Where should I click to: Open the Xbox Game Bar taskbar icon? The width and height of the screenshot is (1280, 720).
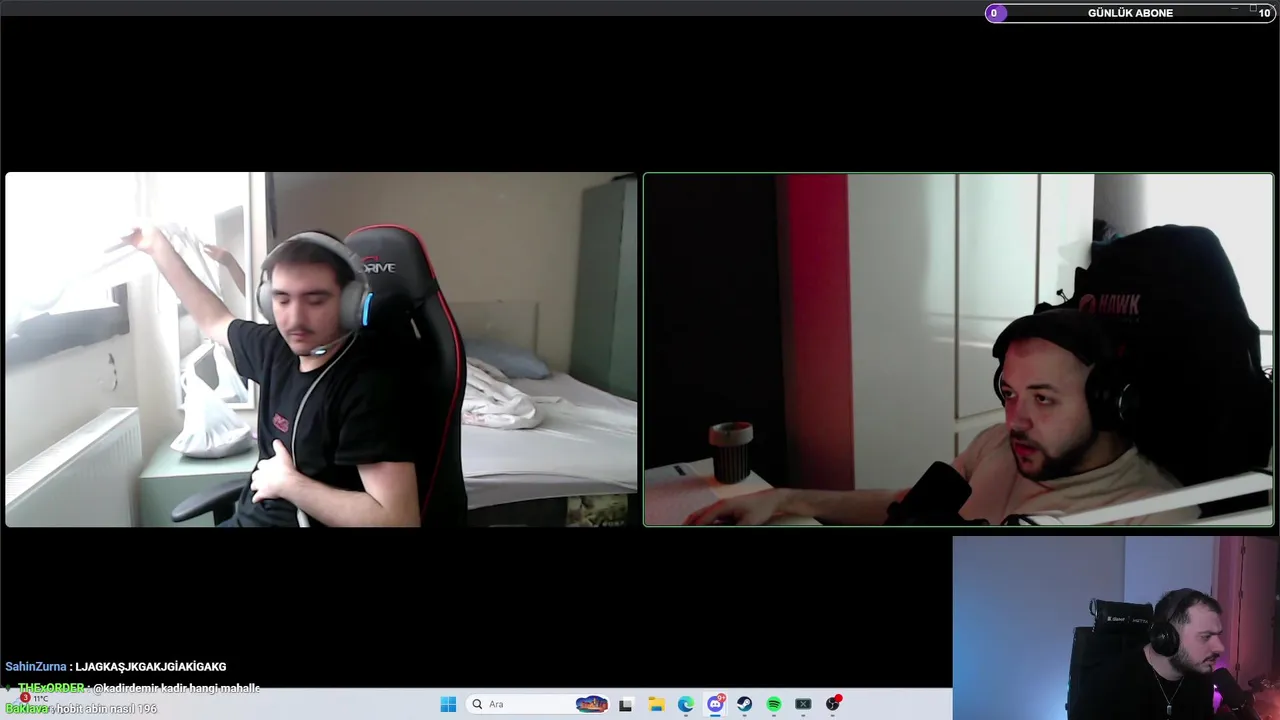point(803,704)
